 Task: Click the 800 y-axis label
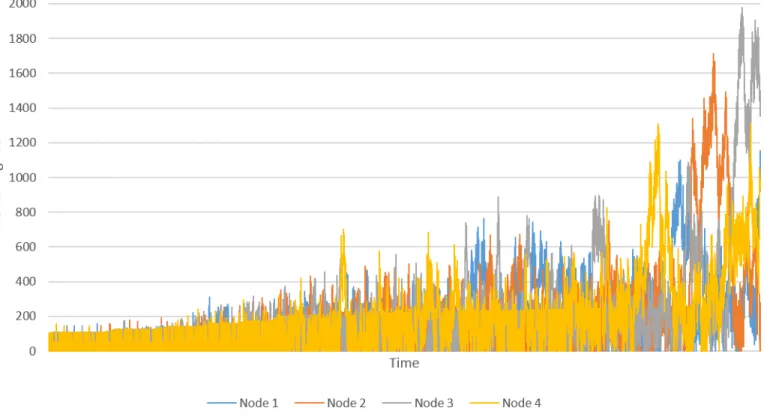(x=25, y=212)
